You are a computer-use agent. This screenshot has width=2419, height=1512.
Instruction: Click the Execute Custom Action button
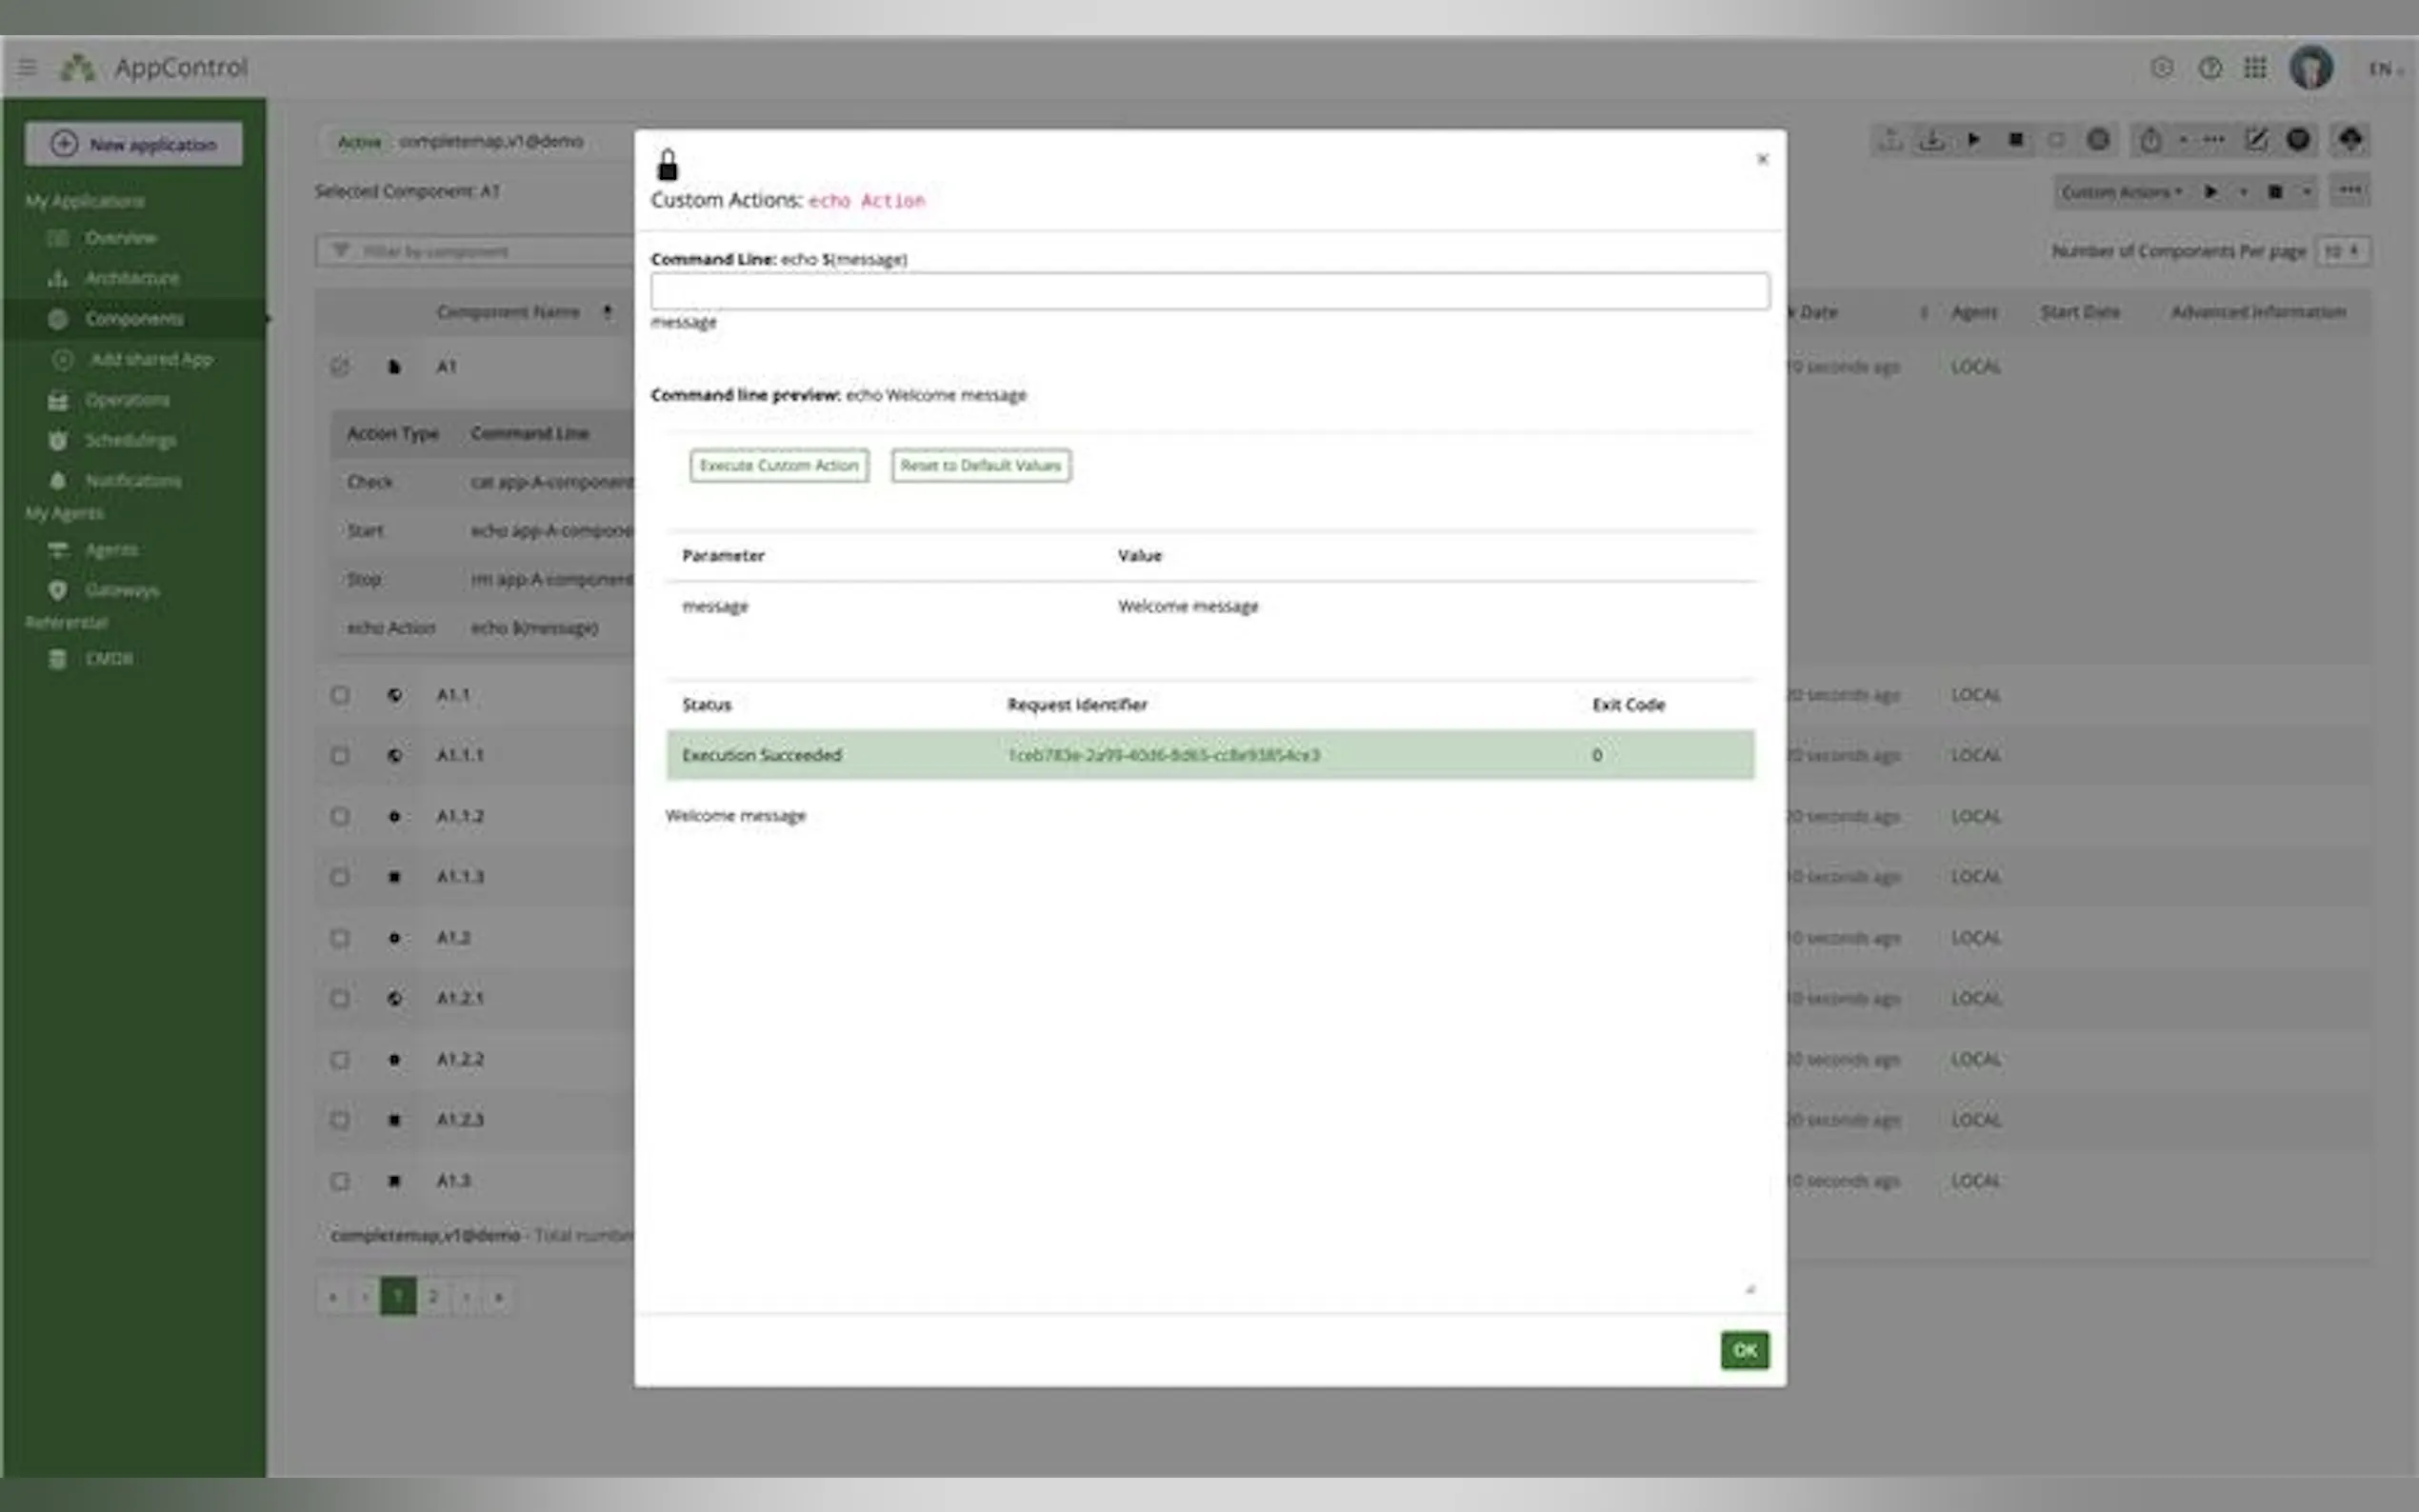click(778, 465)
